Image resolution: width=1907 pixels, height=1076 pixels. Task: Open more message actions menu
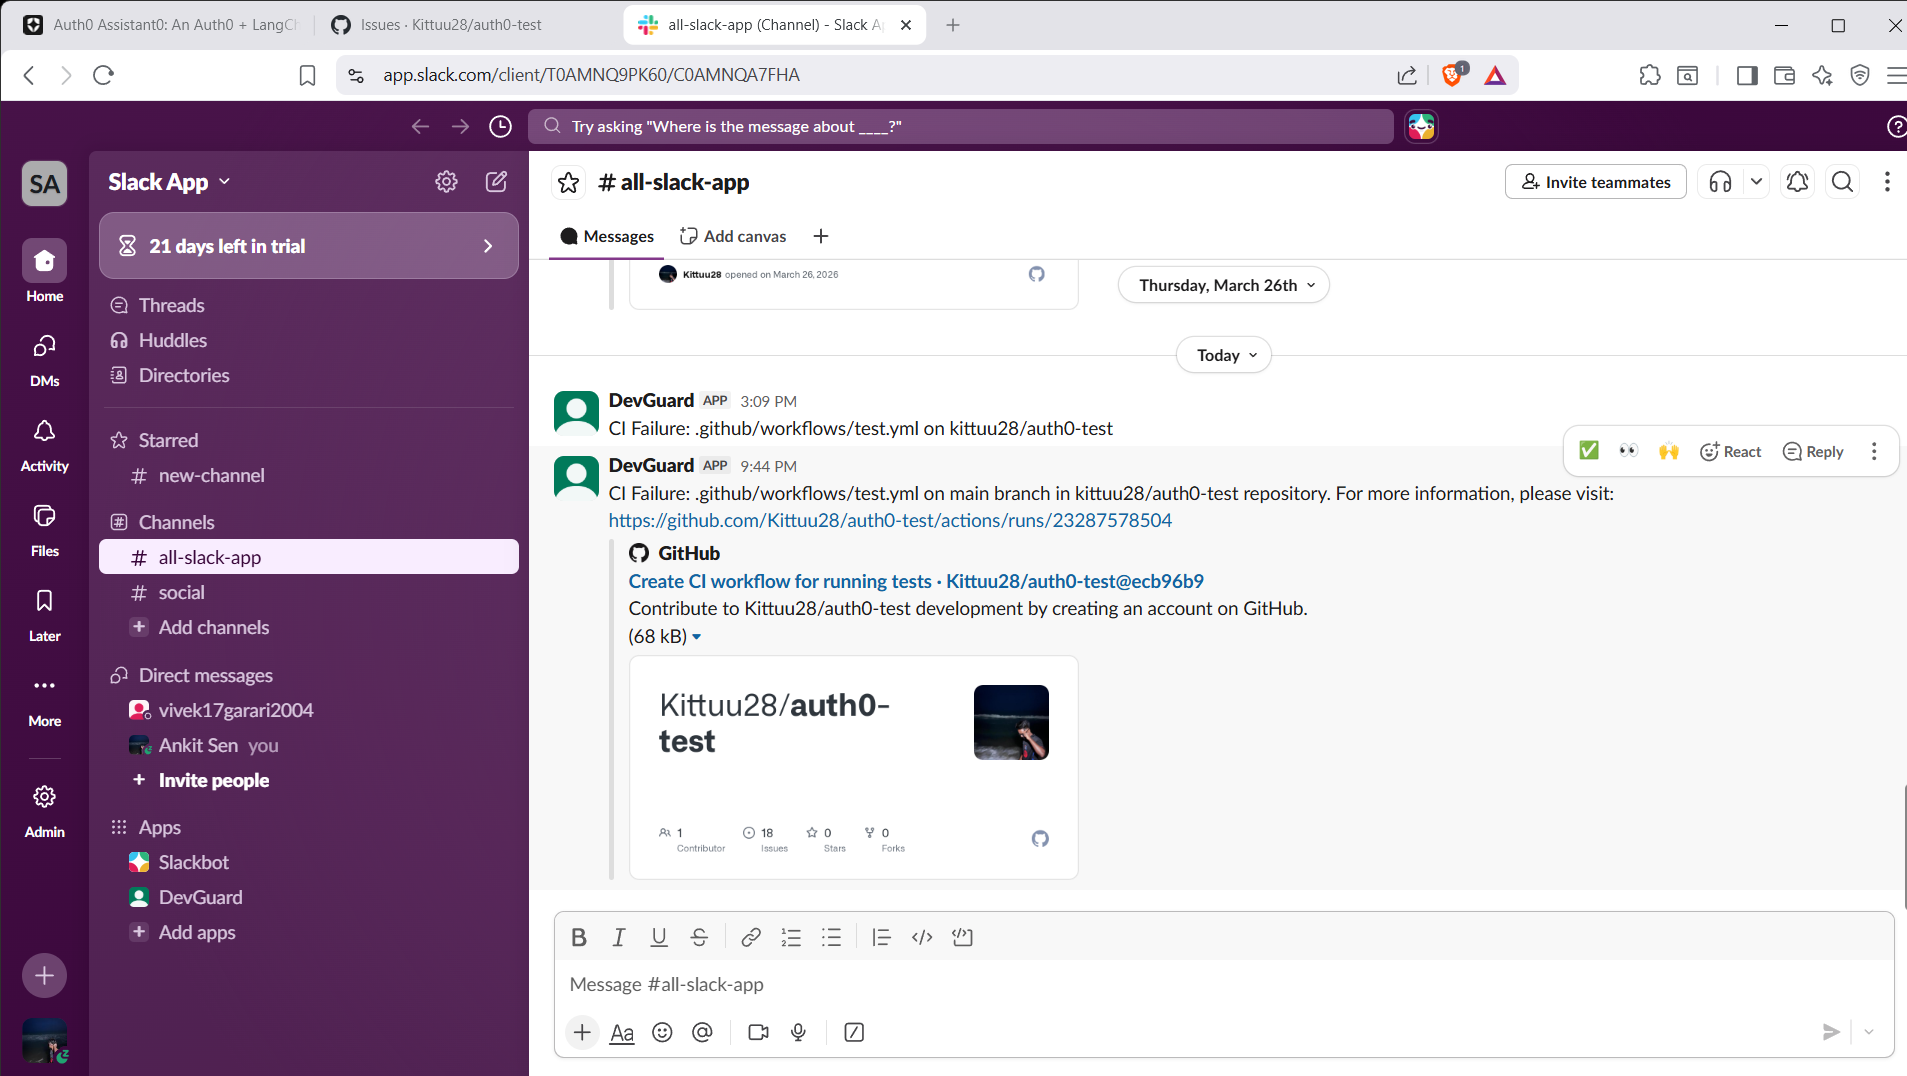[1874, 451]
